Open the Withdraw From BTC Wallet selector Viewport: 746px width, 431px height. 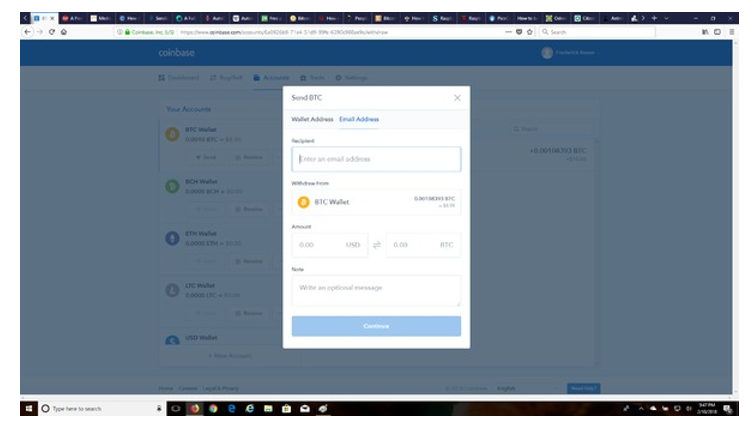[376, 202]
